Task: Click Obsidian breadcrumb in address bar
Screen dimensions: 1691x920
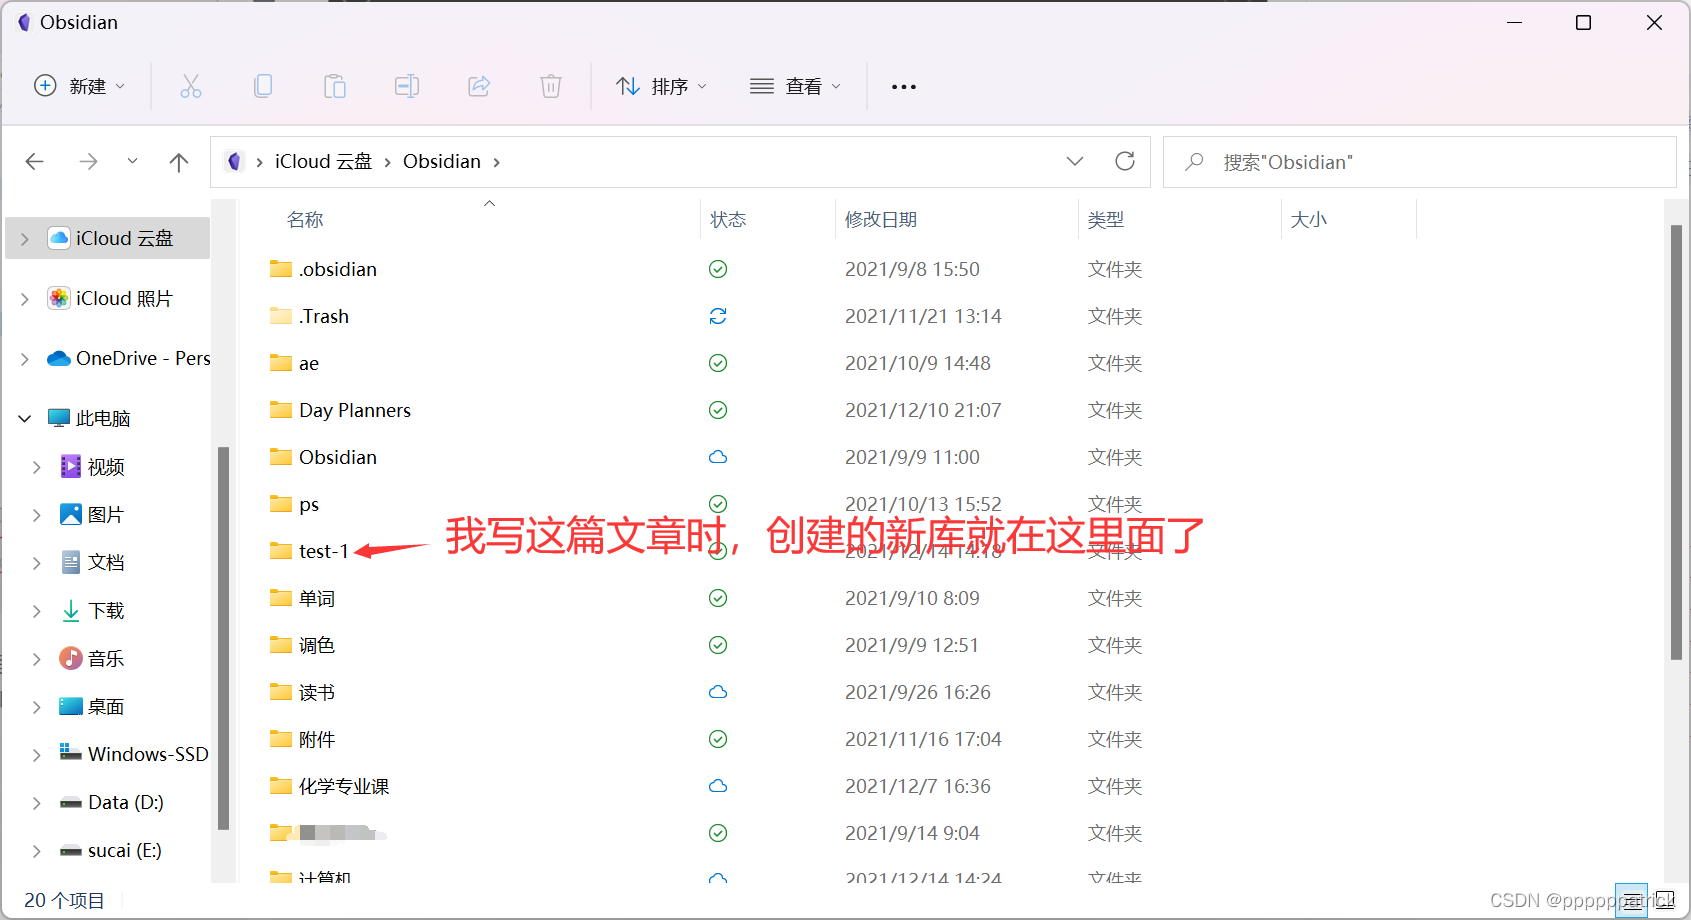Action: tap(442, 161)
